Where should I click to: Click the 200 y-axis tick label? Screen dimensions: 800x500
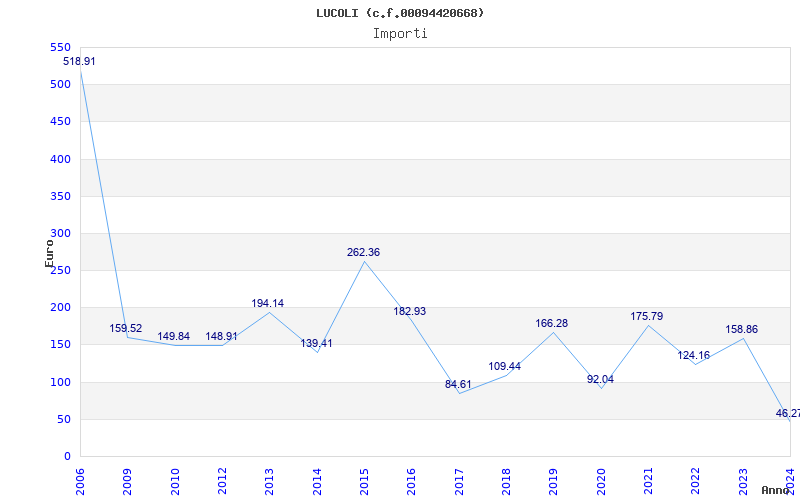(60, 308)
